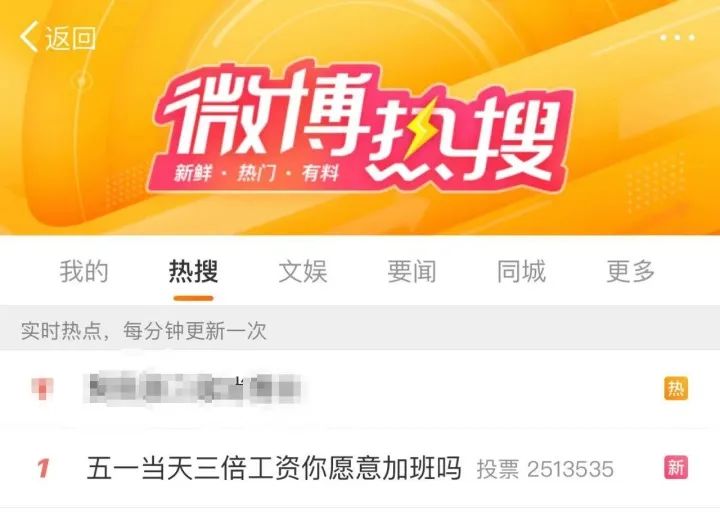Viewport: 720px width, 516px height.
Task: Switch to the 我的 tab
Action: (x=84, y=271)
